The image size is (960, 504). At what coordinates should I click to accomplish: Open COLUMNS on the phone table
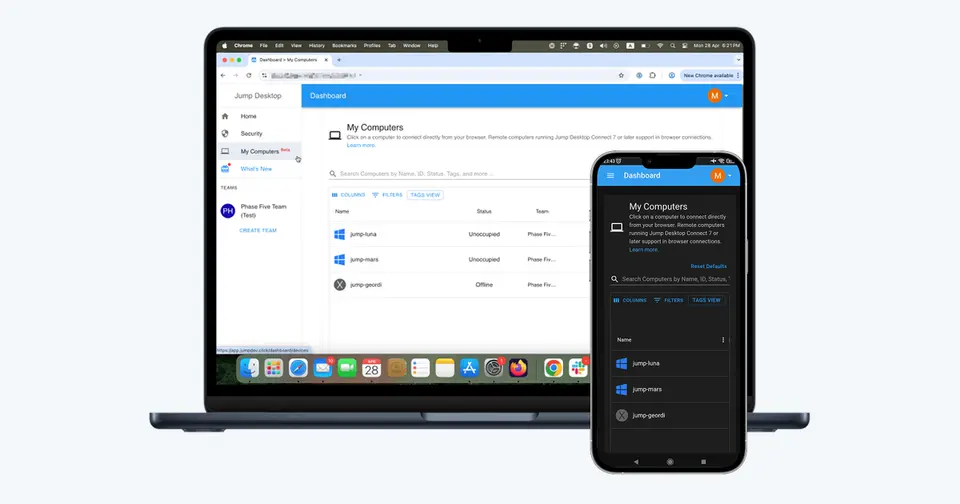pos(630,301)
